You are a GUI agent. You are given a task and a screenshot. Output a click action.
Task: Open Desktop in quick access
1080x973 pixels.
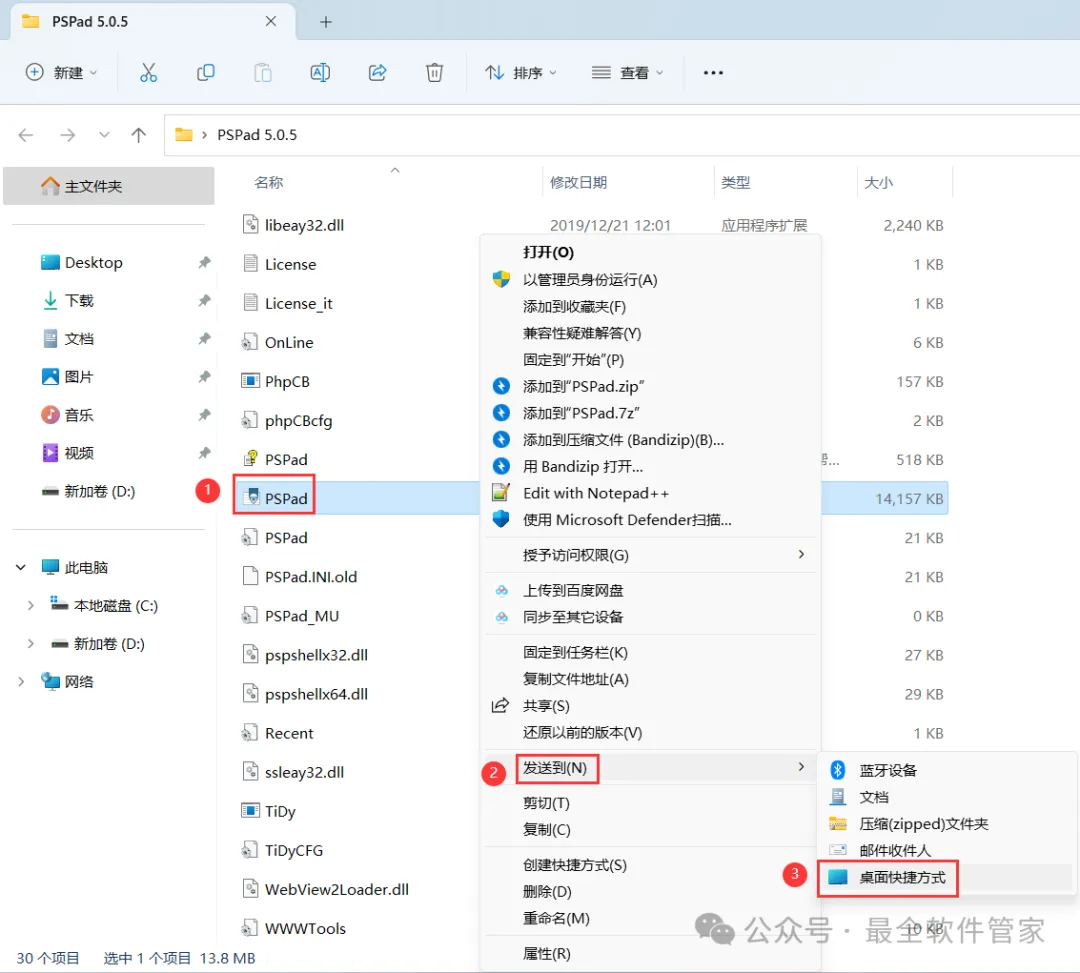94,262
